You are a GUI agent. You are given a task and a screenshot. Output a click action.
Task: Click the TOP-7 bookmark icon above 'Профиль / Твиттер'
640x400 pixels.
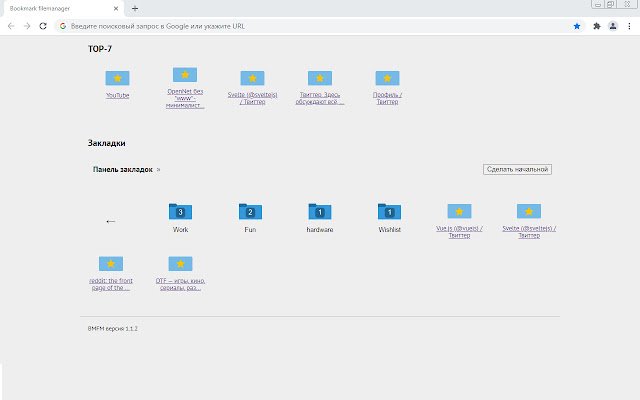click(387, 78)
